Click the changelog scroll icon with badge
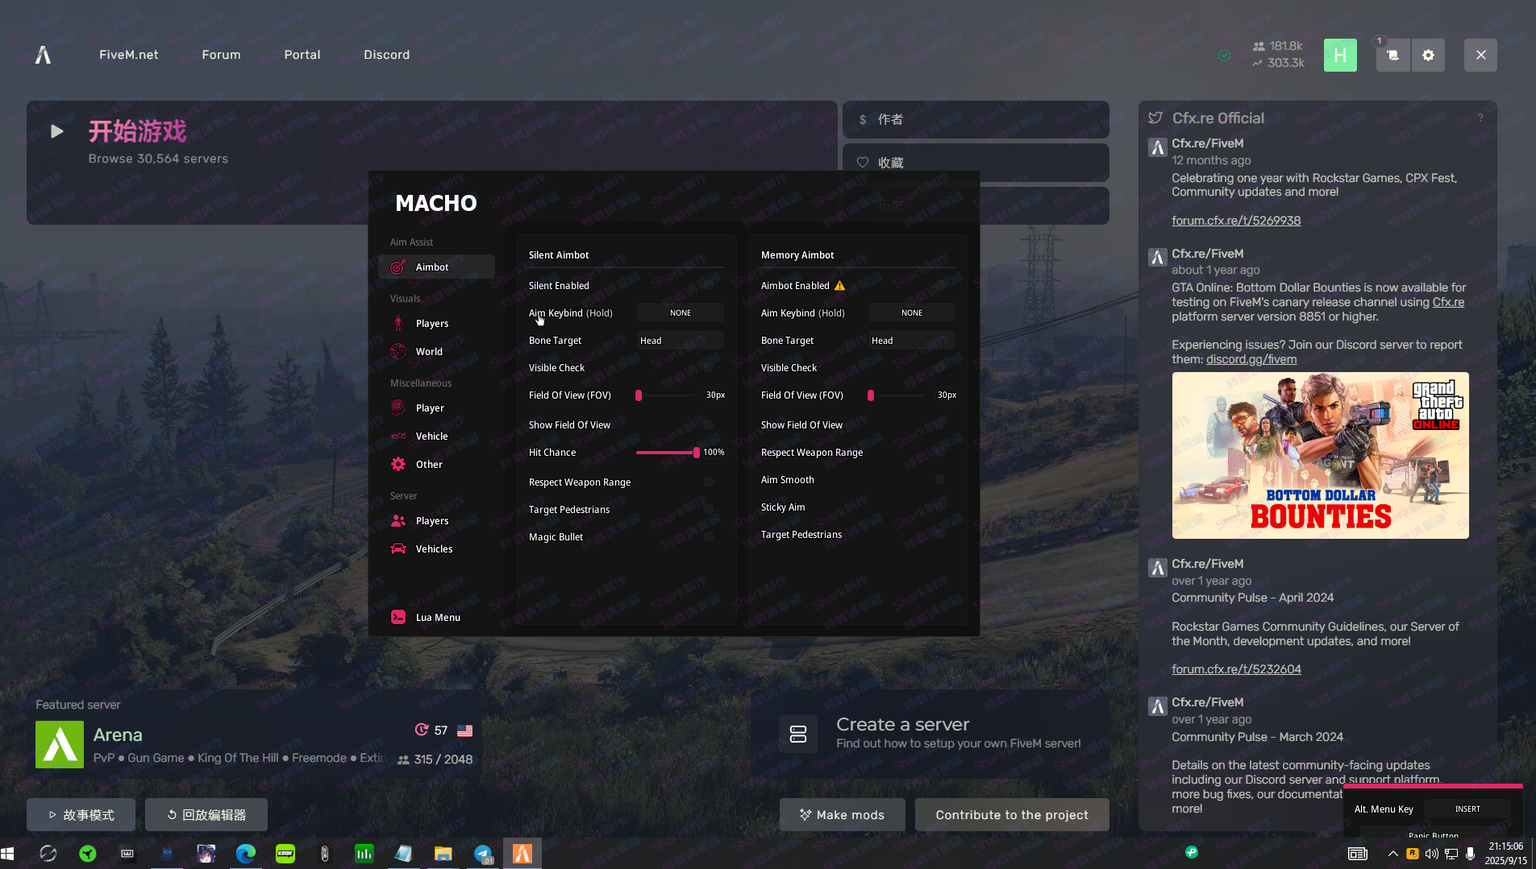The image size is (1536, 869). pos(1392,55)
